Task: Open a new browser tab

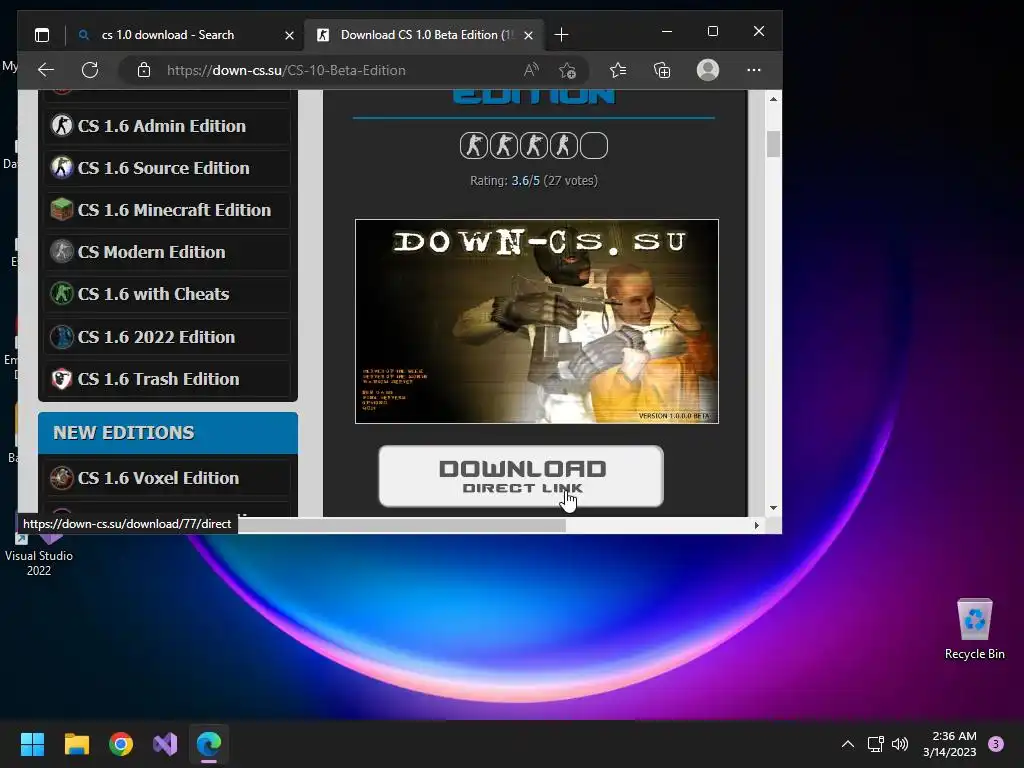Action: coord(561,35)
